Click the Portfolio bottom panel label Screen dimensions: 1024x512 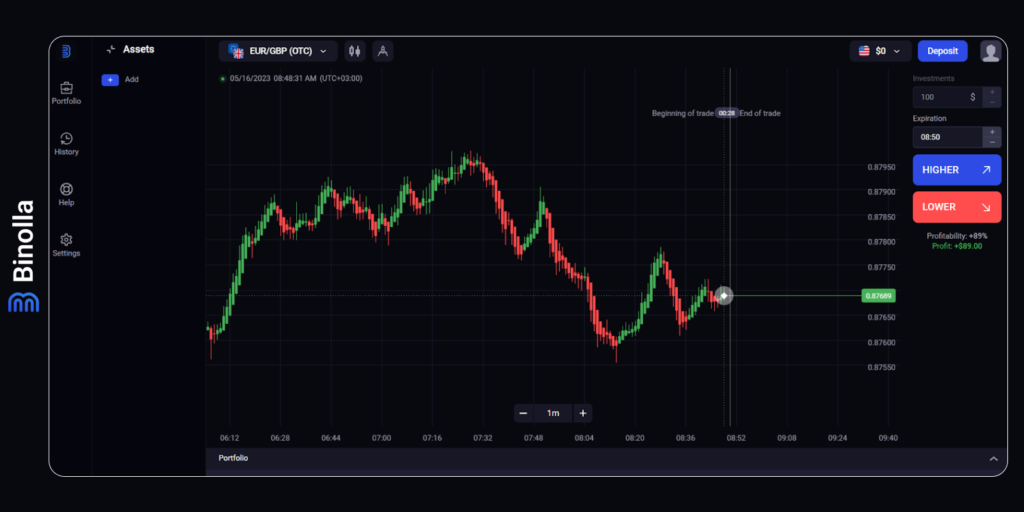coord(233,458)
